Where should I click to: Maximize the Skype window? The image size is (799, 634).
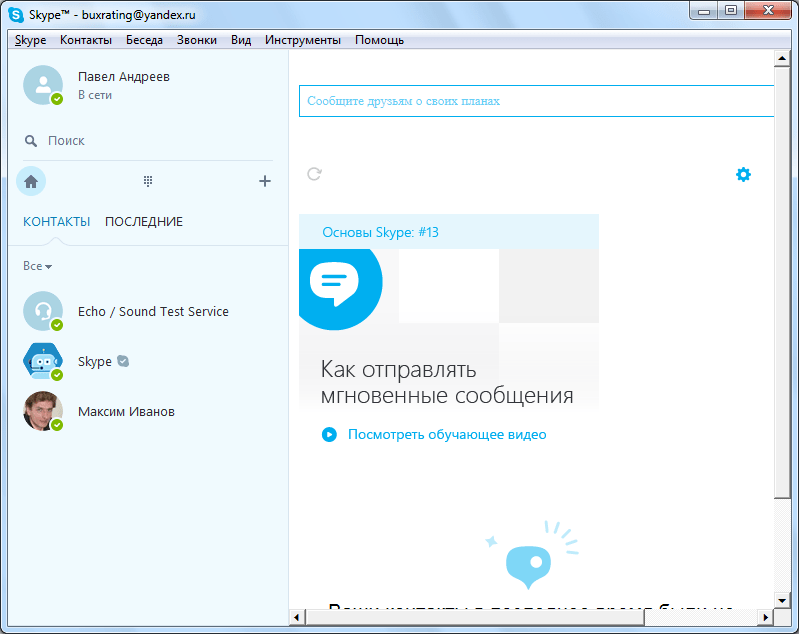tap(731, 11)
